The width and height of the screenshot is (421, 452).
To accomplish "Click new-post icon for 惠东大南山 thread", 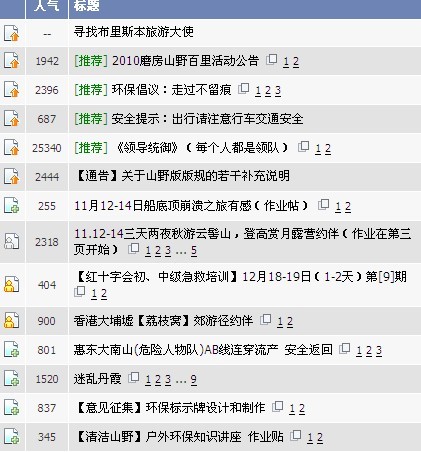I will [x=11, y=349].
